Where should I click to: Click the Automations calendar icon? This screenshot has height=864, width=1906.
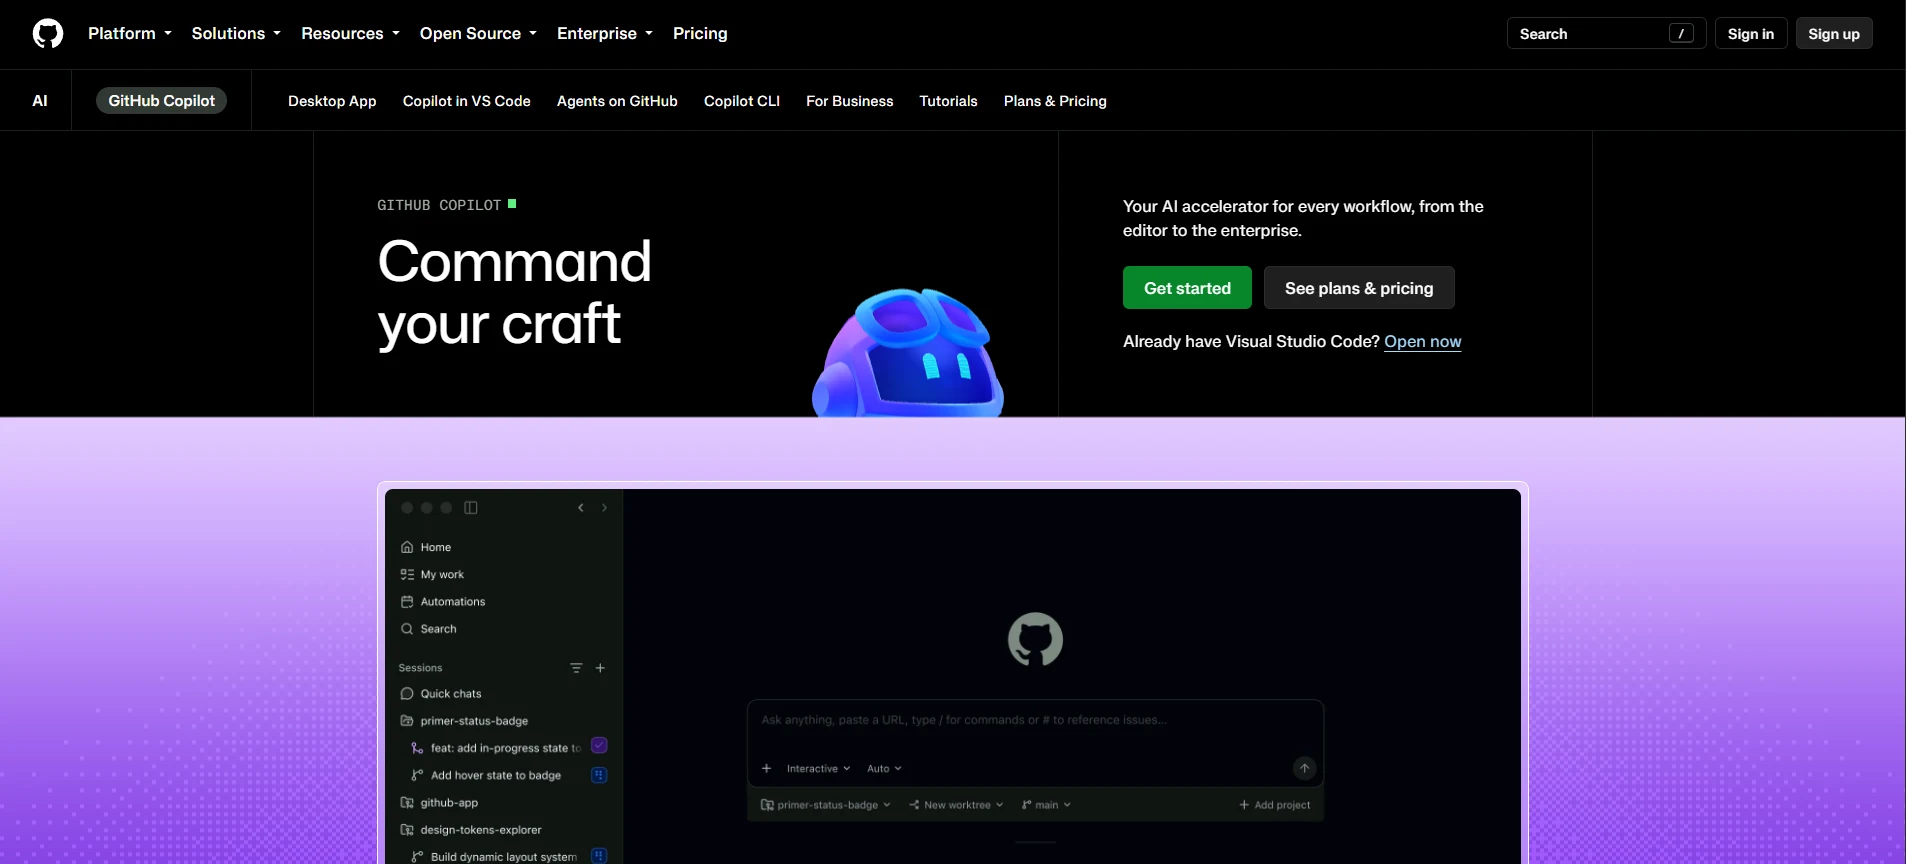click(x=407, y=602)
